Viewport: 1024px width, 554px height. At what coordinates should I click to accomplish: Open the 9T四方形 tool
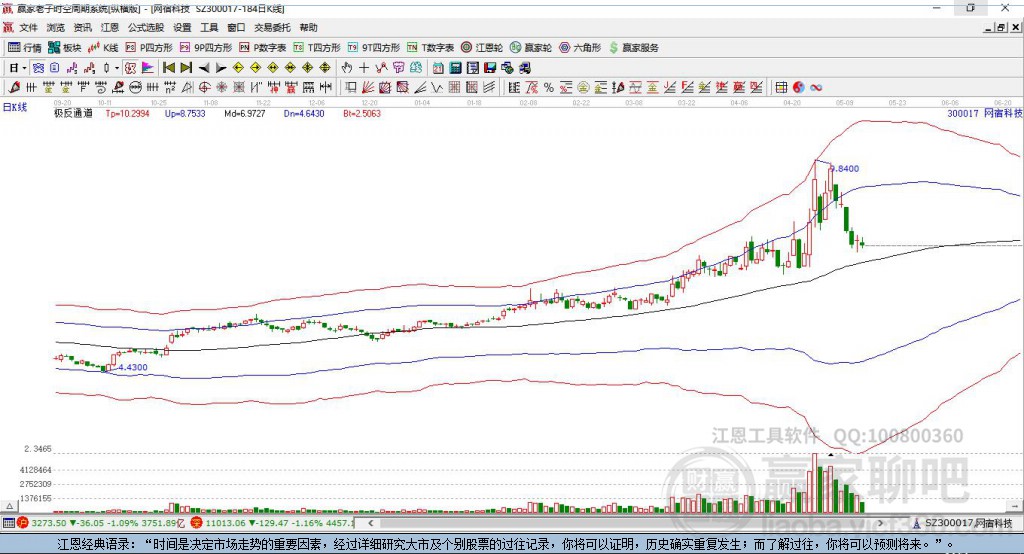point(374,48)
